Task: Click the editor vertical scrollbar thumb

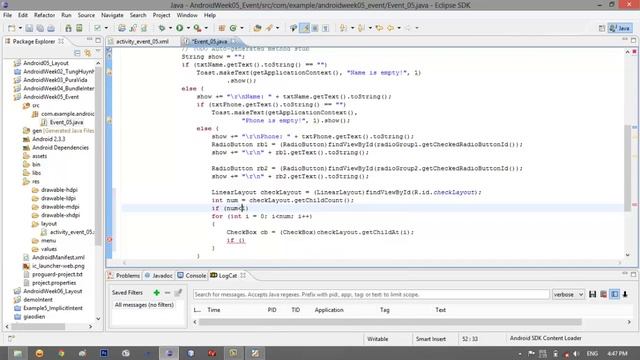Action: click(x=628, y=168)
